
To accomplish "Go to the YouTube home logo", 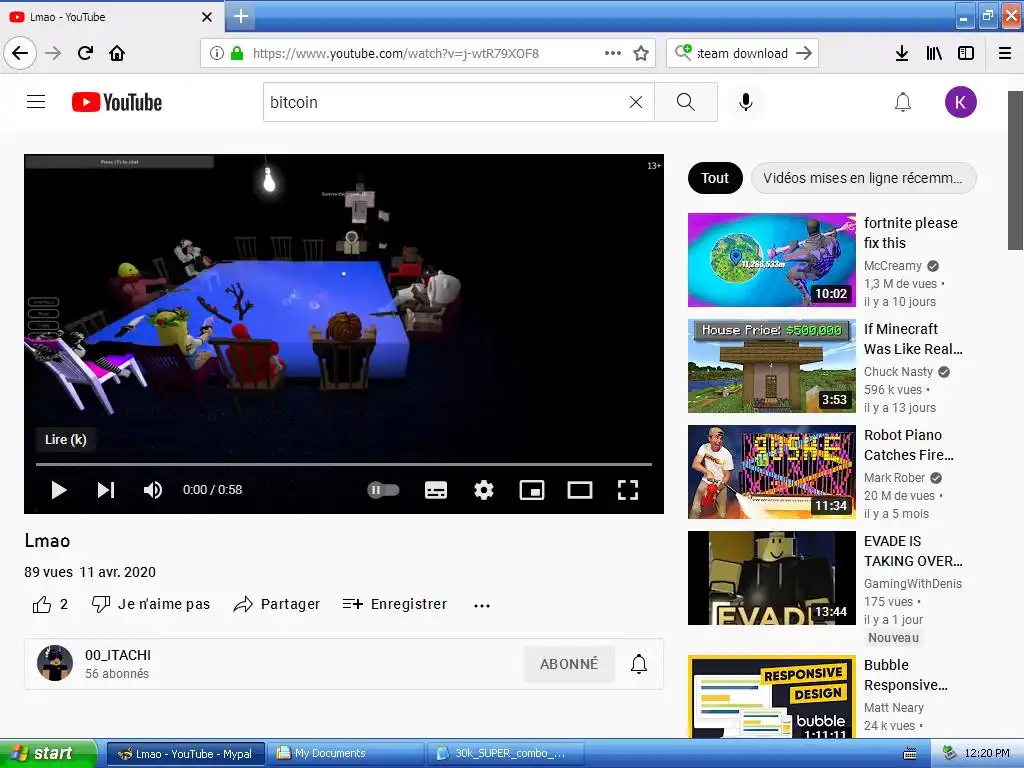I will coord(117,102).
